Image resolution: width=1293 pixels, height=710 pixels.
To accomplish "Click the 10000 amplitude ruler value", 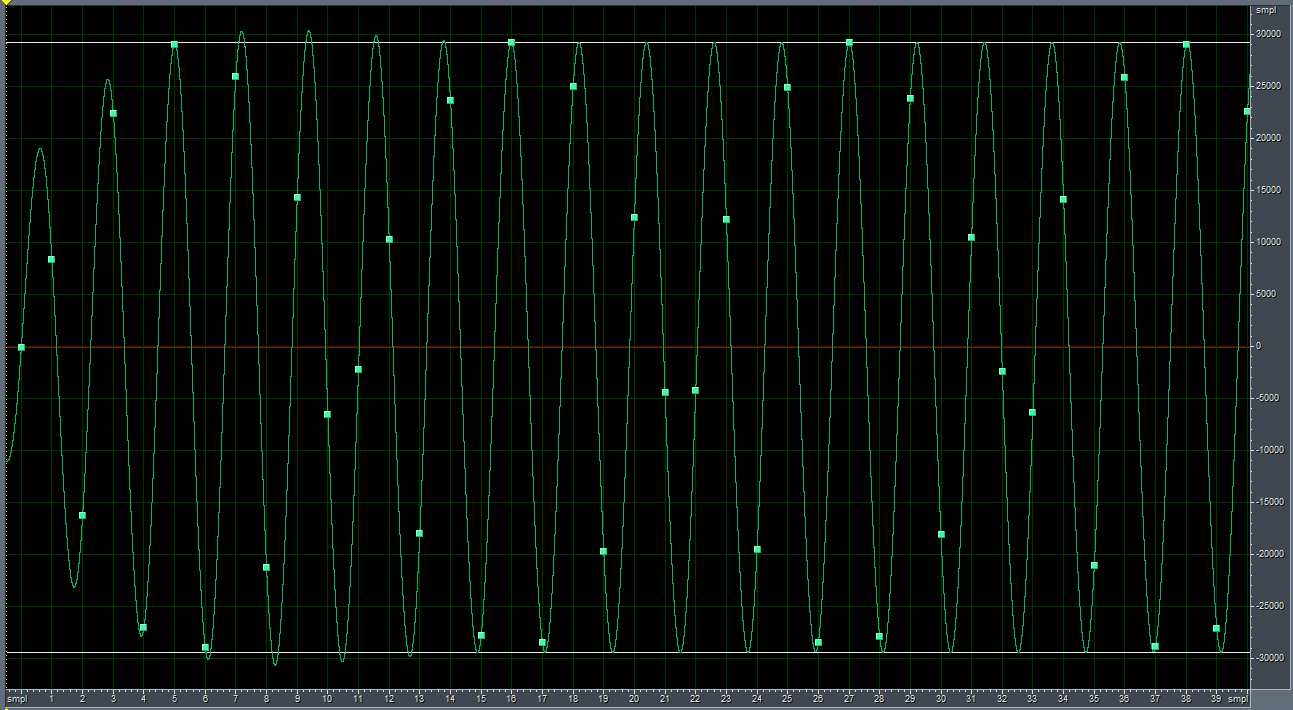I will (x=1270, y=242).
